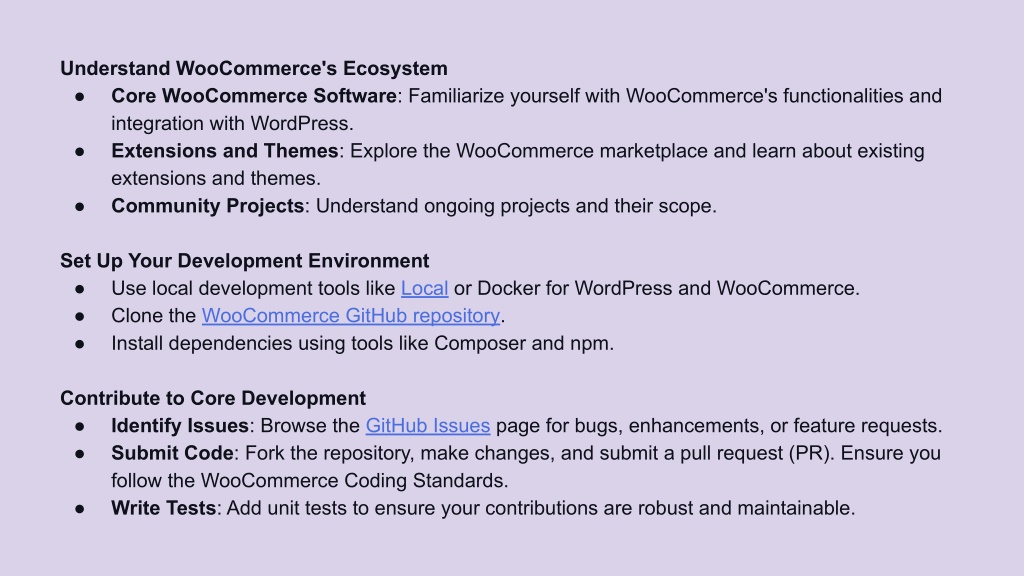Click the bold Community Projects text
This screenshot has width=1024, height=576.
208,206
